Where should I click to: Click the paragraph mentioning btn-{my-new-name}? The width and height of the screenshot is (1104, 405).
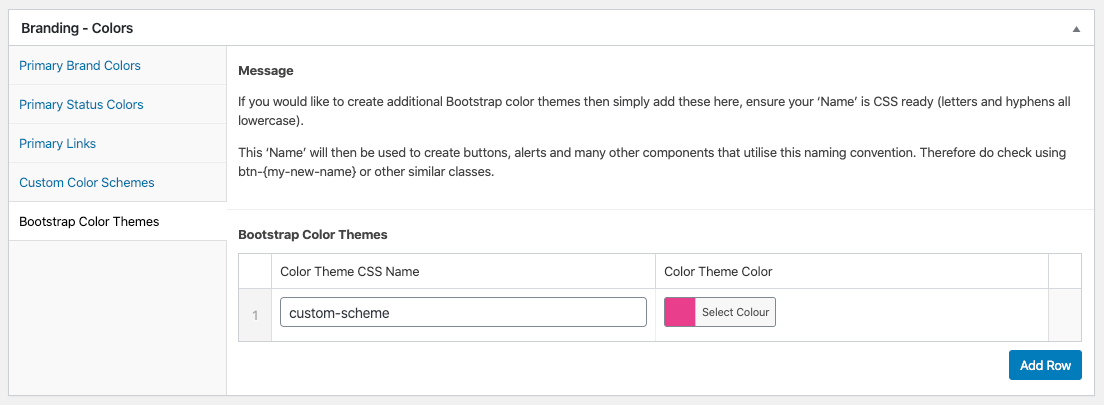652,162
